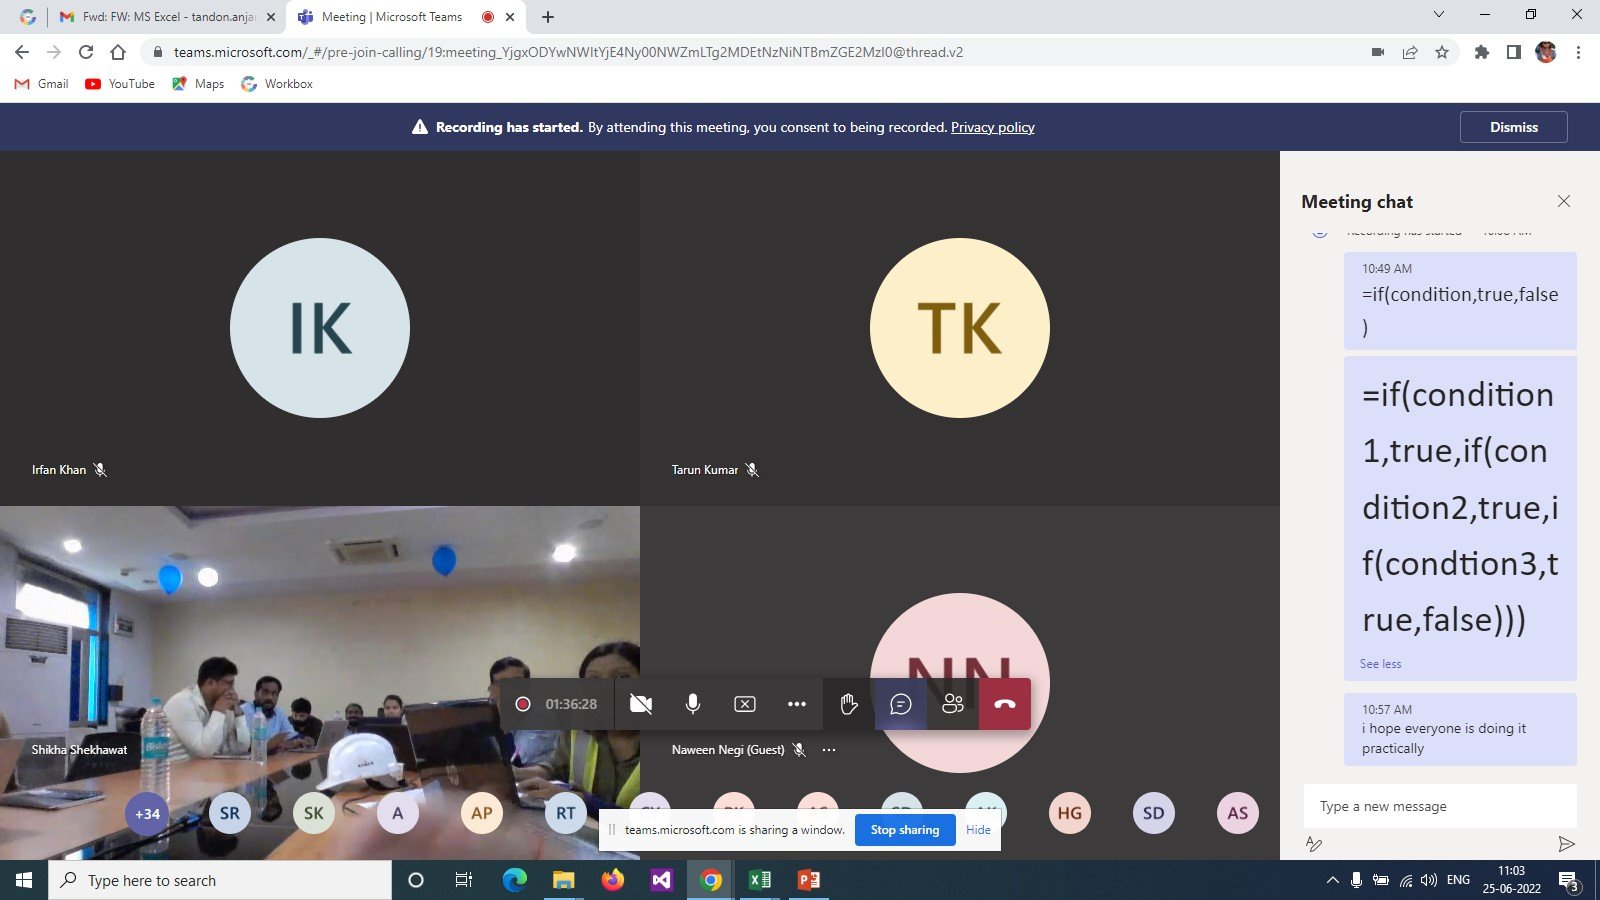Open message format options icon

(x=1314, y=844)
